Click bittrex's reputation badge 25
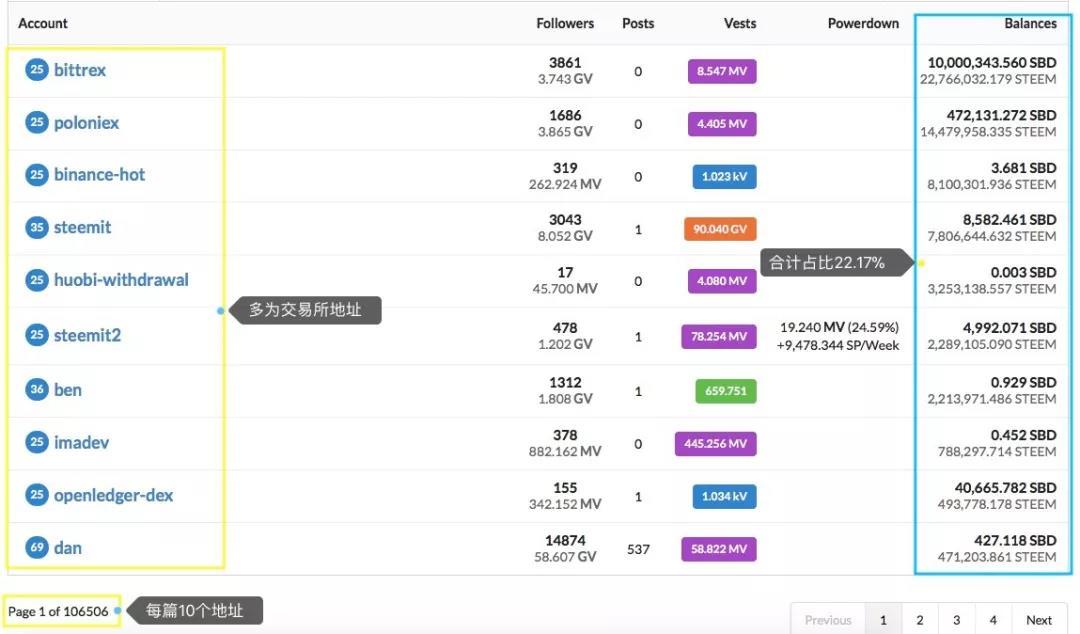The image size is (1080, 634). [x=37, y=70]
